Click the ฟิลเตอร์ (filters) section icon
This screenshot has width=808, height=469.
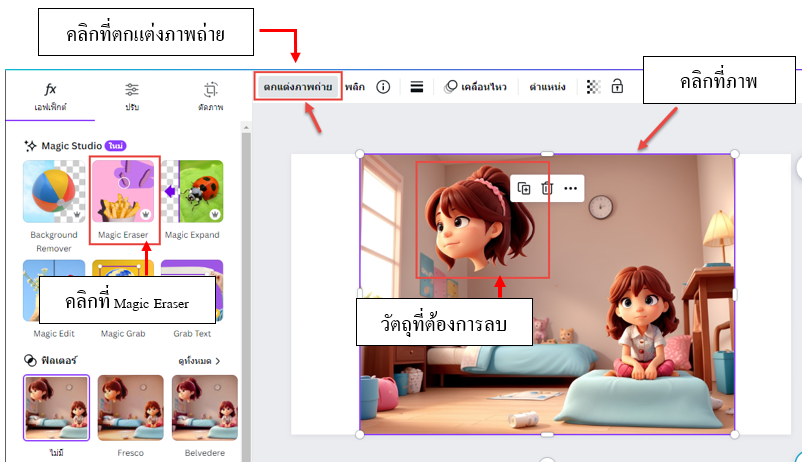pyautogui.click(x=30, y=360)
